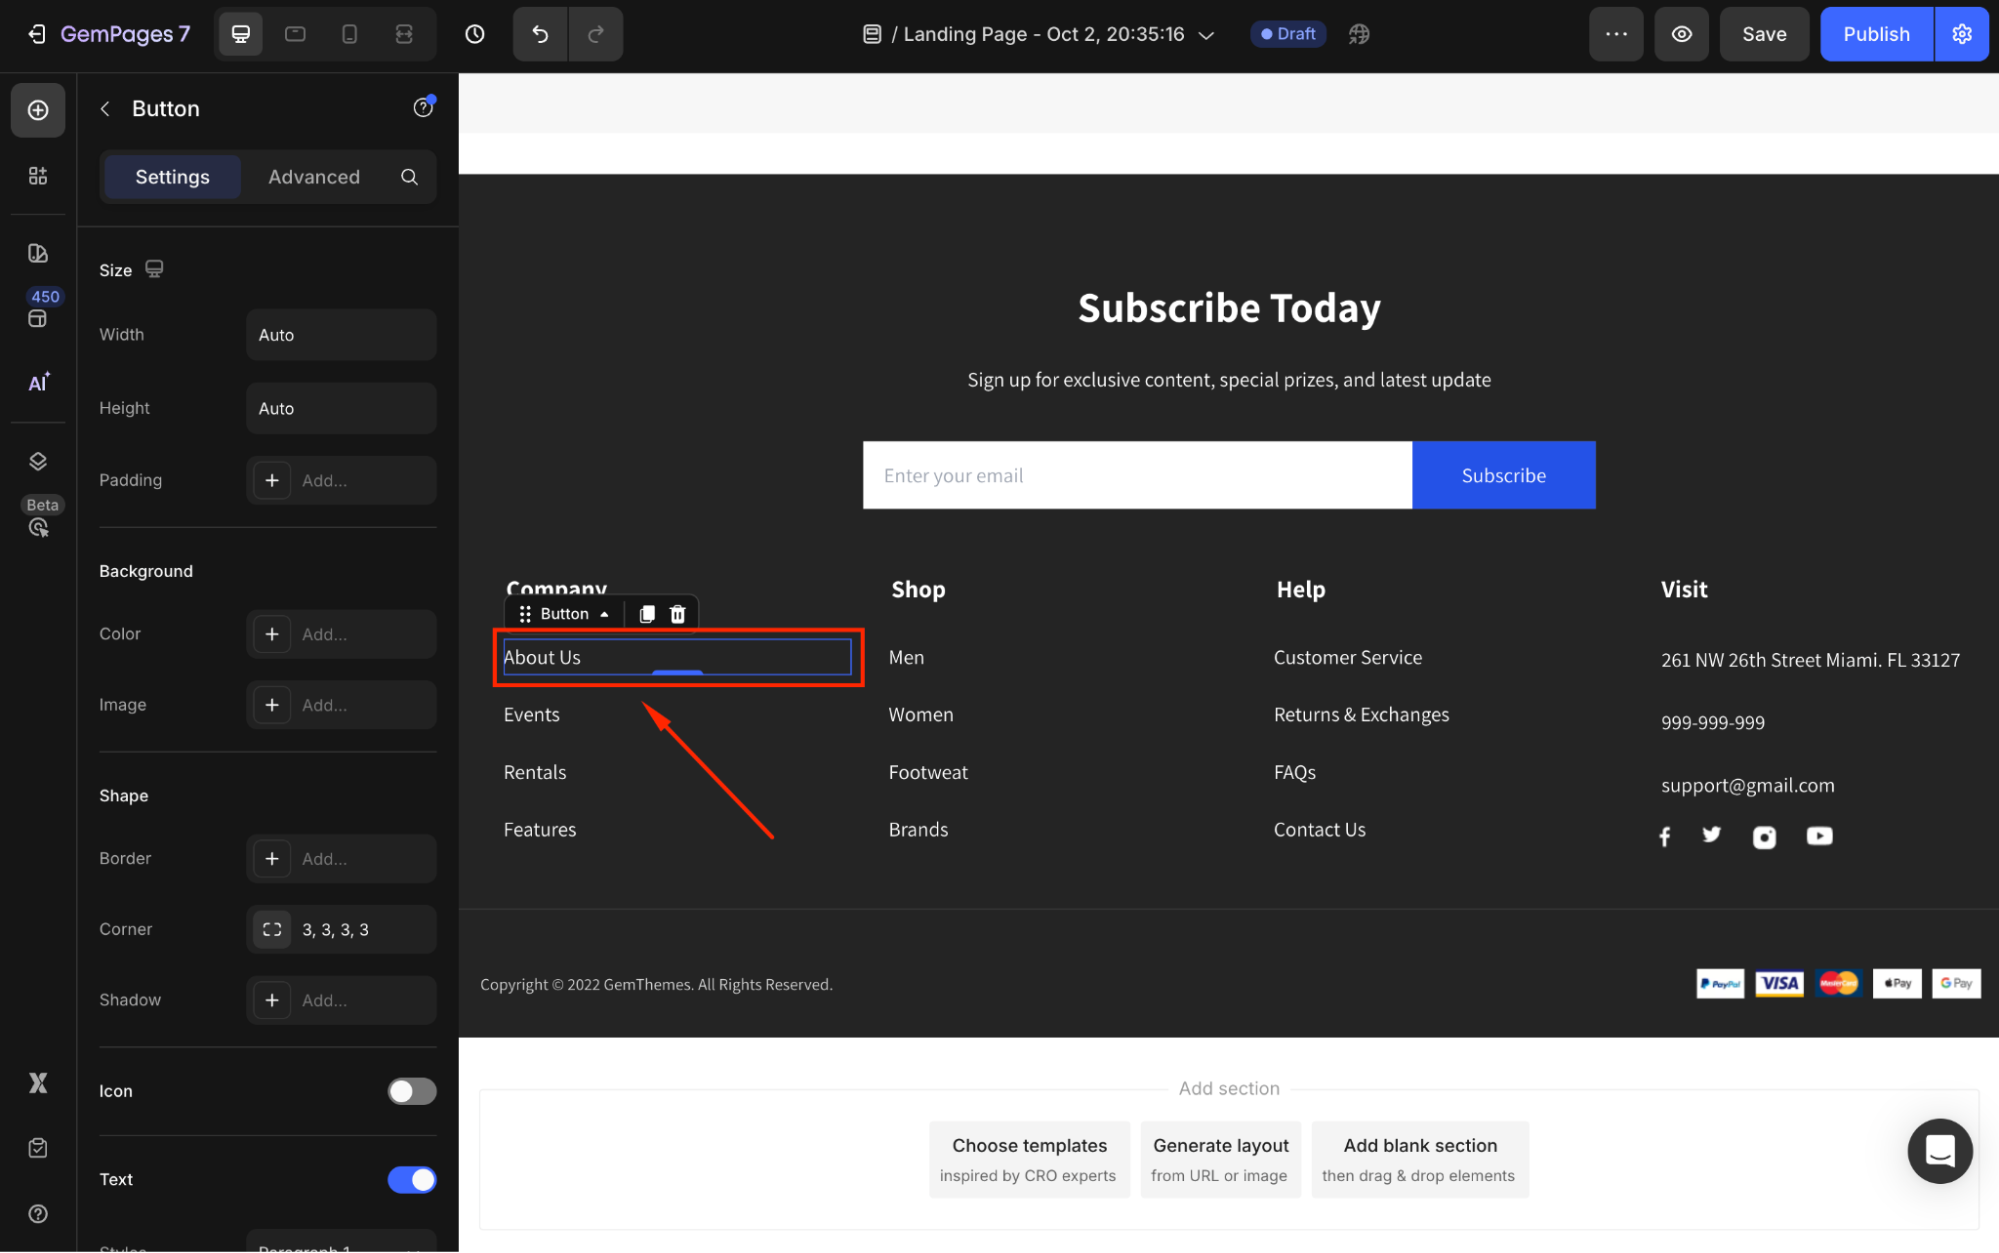
Task: Delete the selected Button element
Action: click(x=677, y=614)
